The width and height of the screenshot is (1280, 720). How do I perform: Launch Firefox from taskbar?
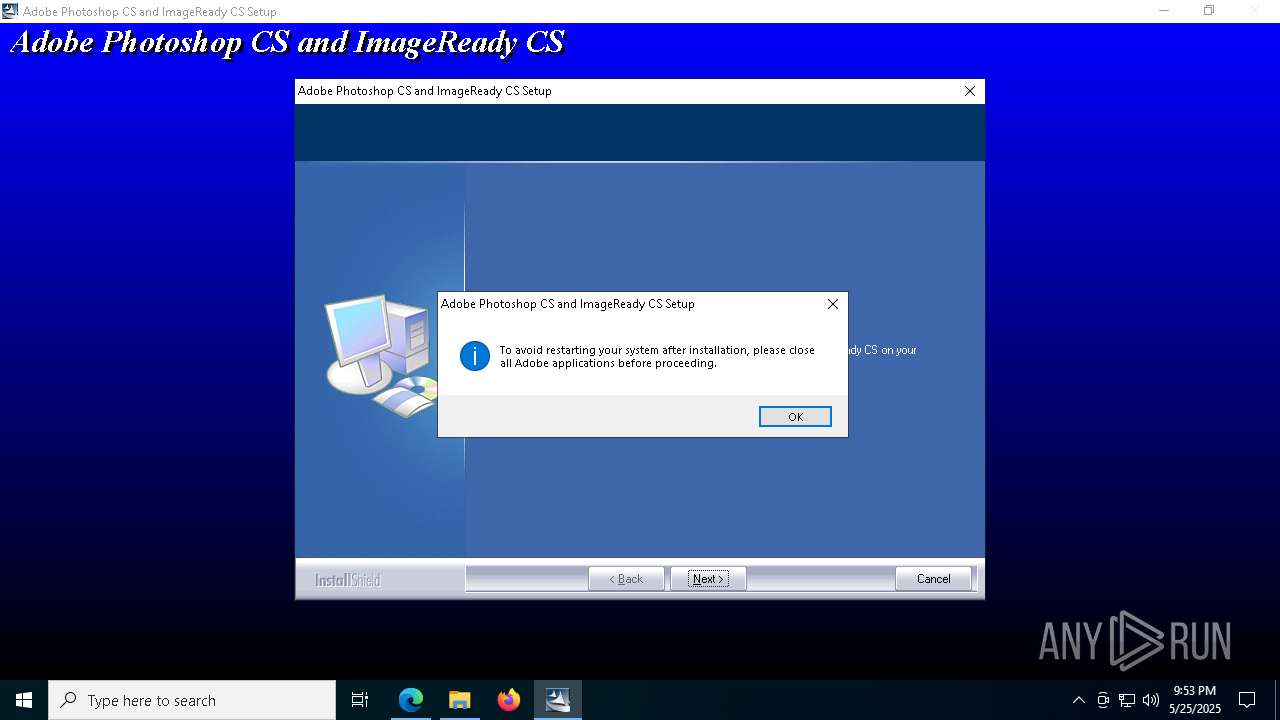[509, 700]
